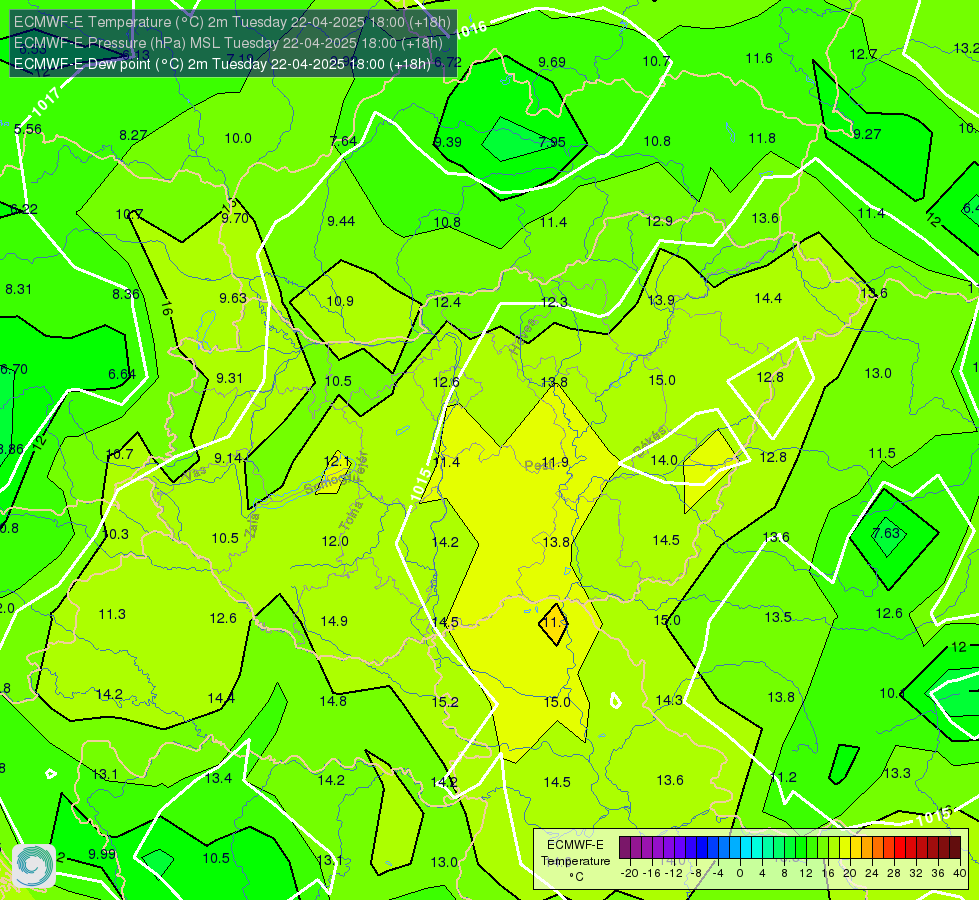Click the 9.69 temperature value

(552, 62)
